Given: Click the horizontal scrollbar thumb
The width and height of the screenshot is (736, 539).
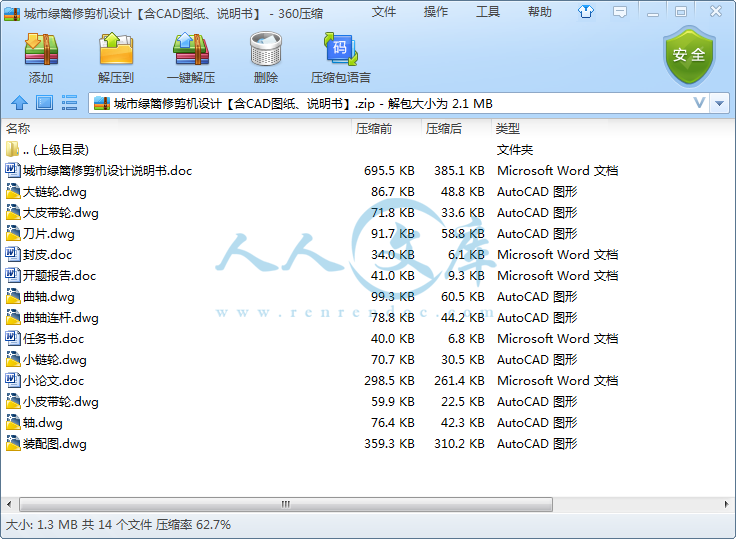Looking at the screenshot, I should tap(286, 505).
